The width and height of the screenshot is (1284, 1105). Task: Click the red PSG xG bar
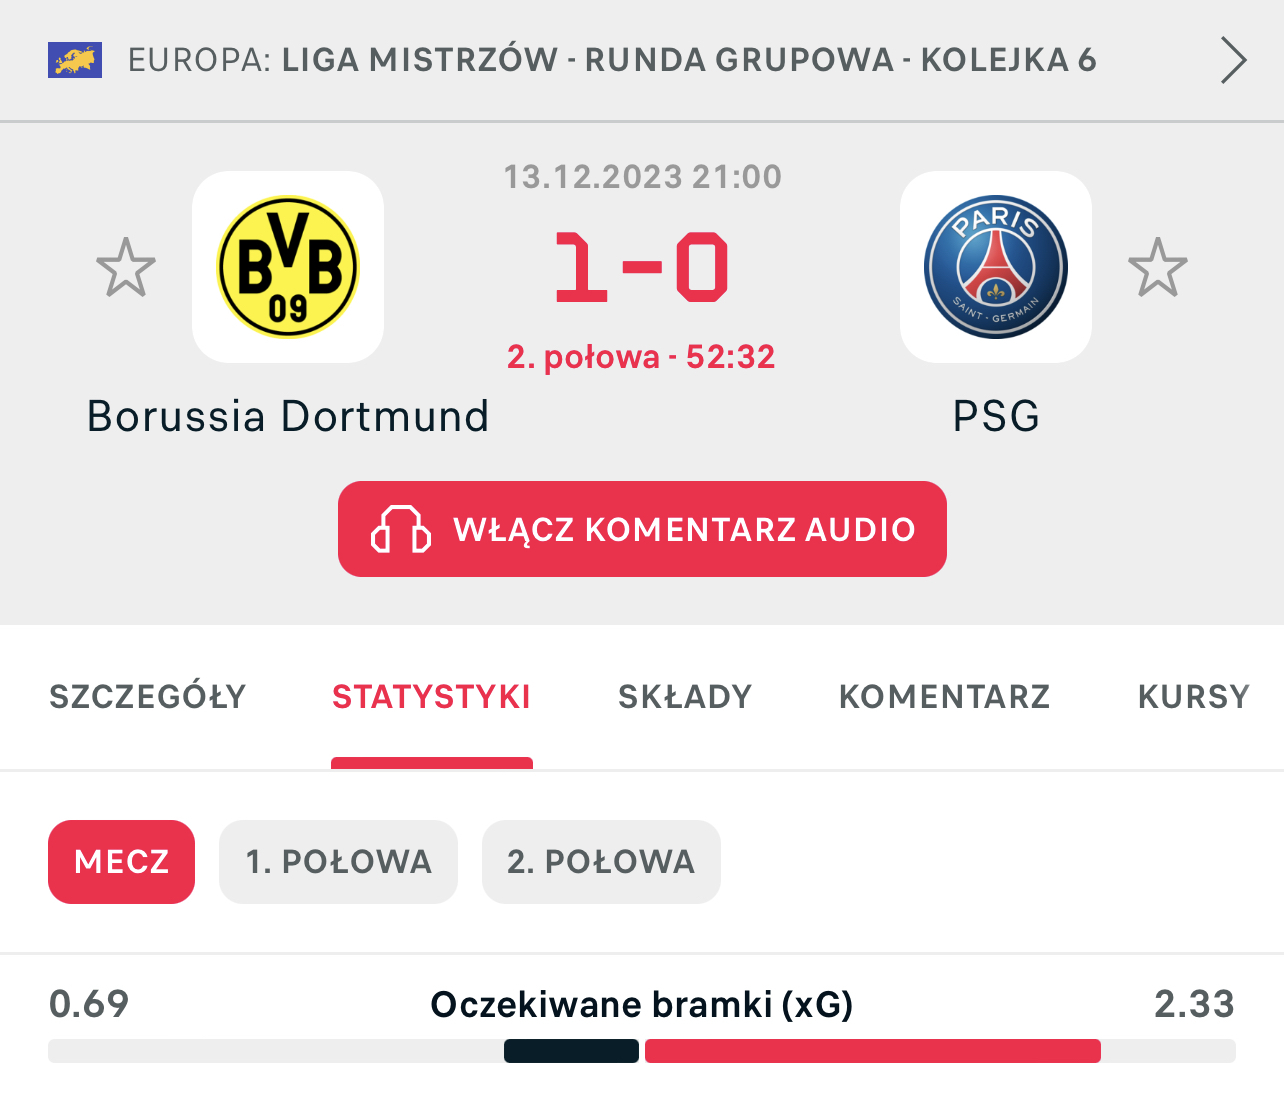[872, 1051]
